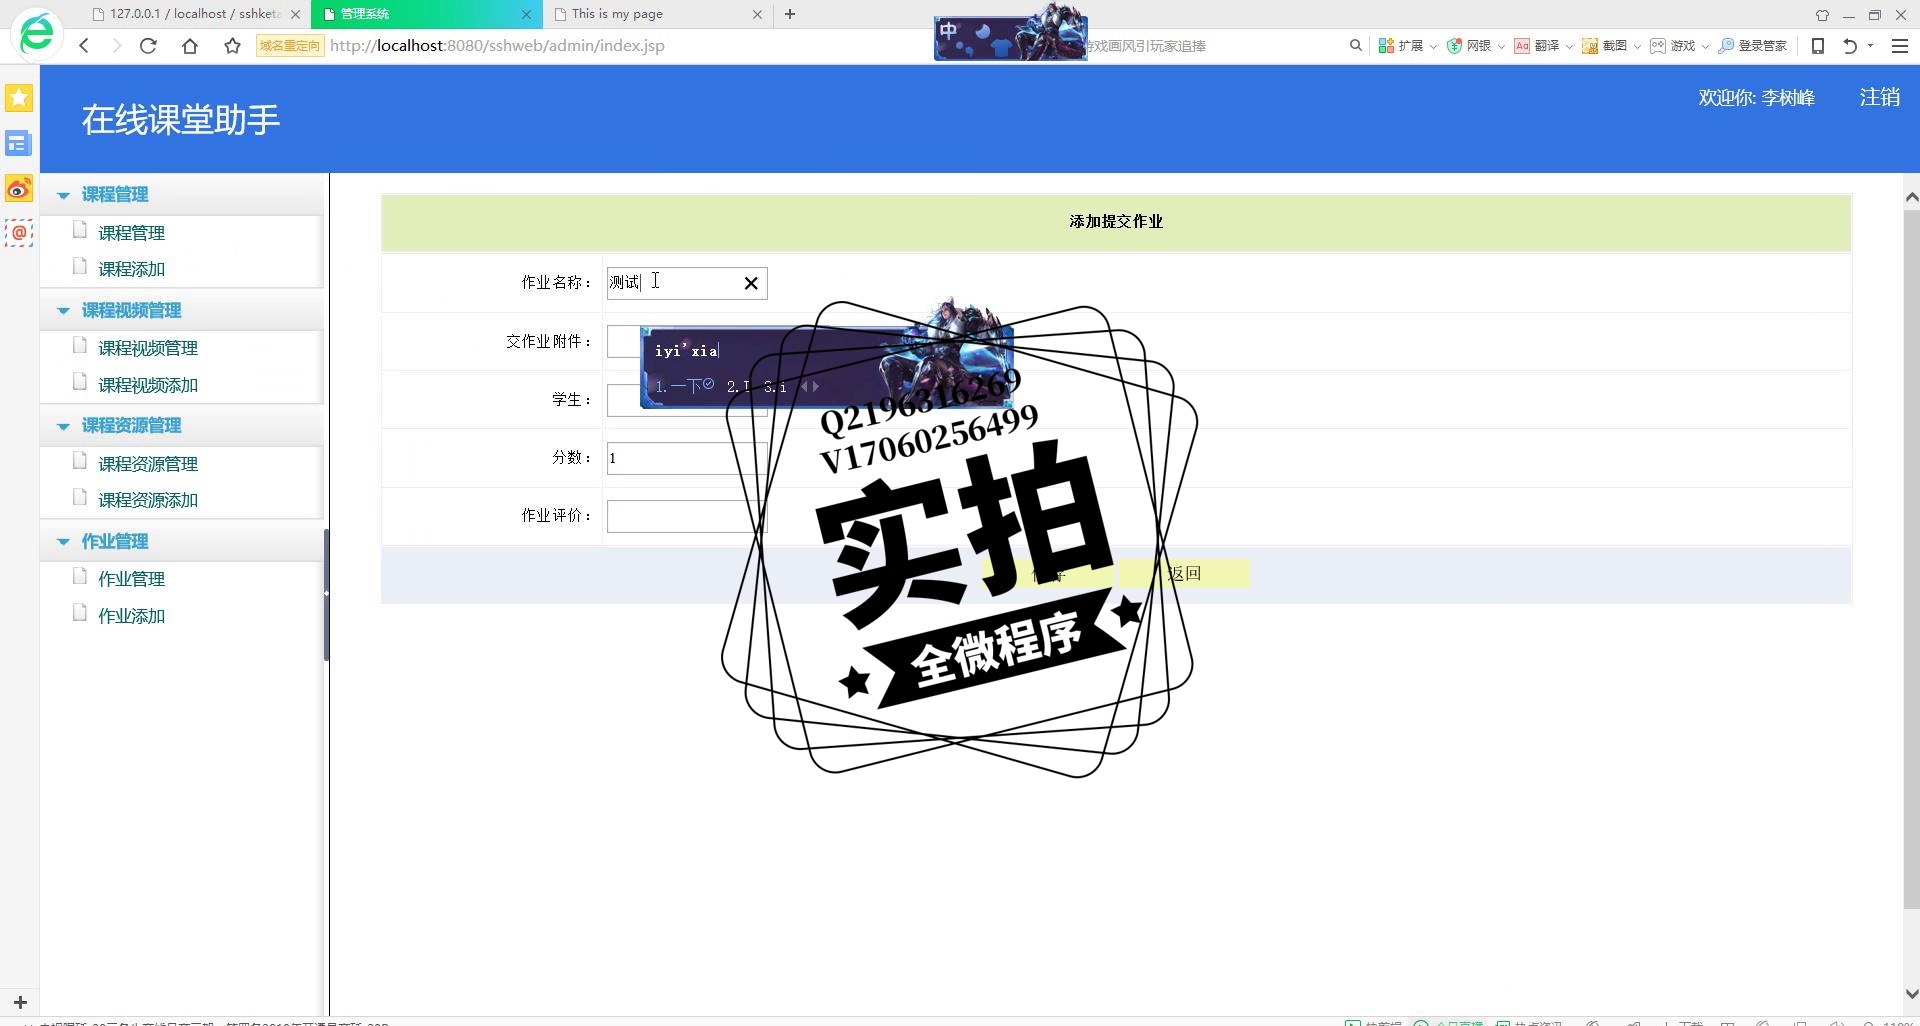This screenshot has height=1026, width=1920.
Task: Go to browser home page icon
Action: [x=190, y=46]
